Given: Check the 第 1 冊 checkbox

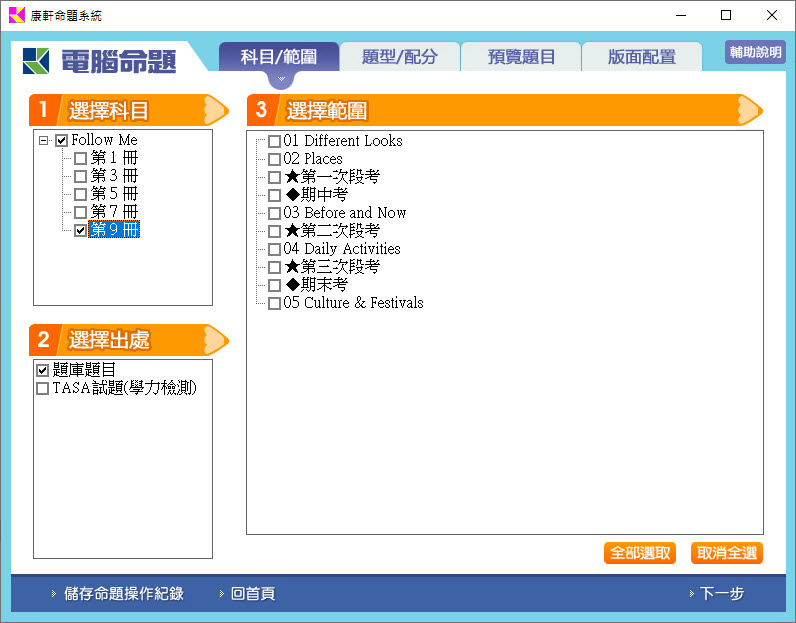Looking at the screenshot, I should click(x=80, y=158).
